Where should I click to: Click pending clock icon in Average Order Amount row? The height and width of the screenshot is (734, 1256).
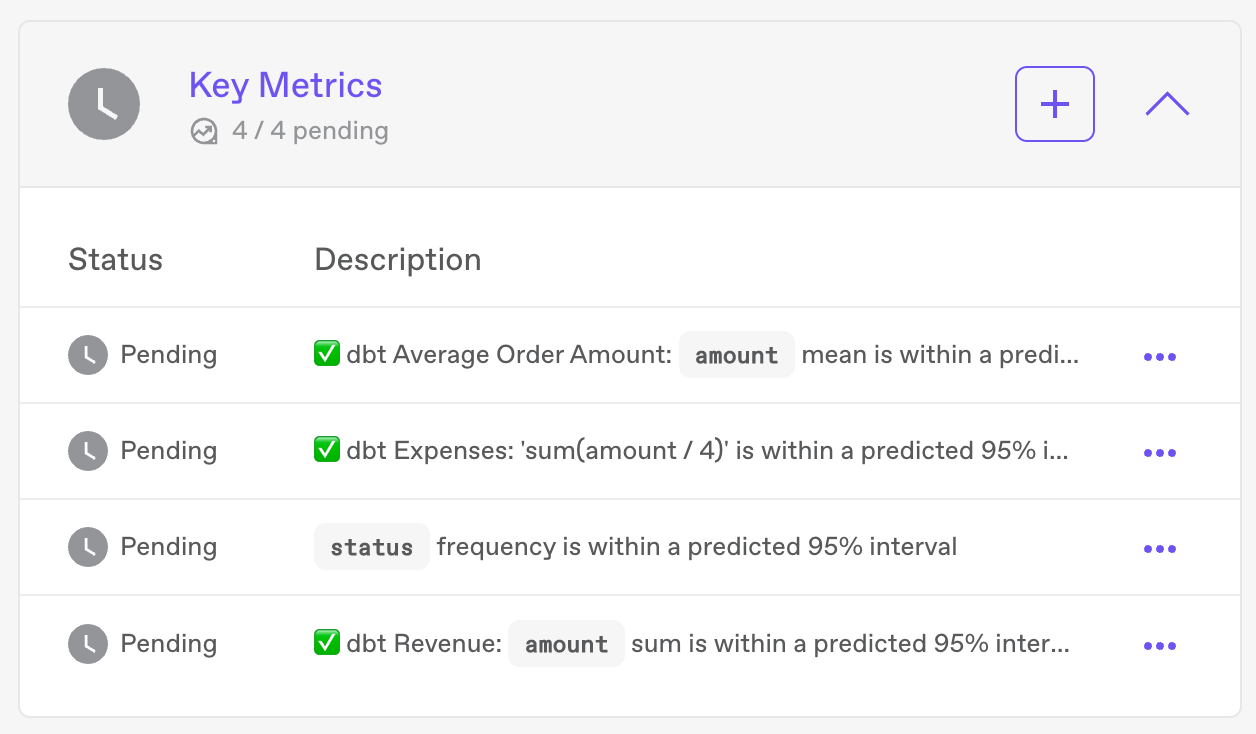(x=88, y=355)
